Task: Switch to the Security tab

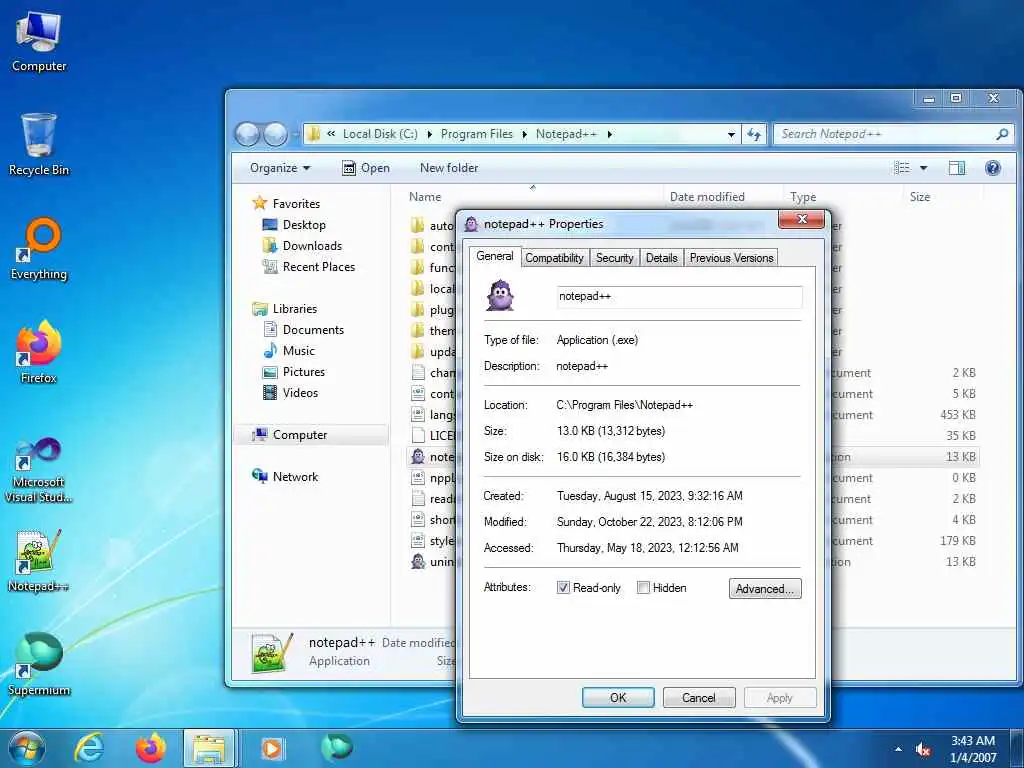Action: coord(615,258)
